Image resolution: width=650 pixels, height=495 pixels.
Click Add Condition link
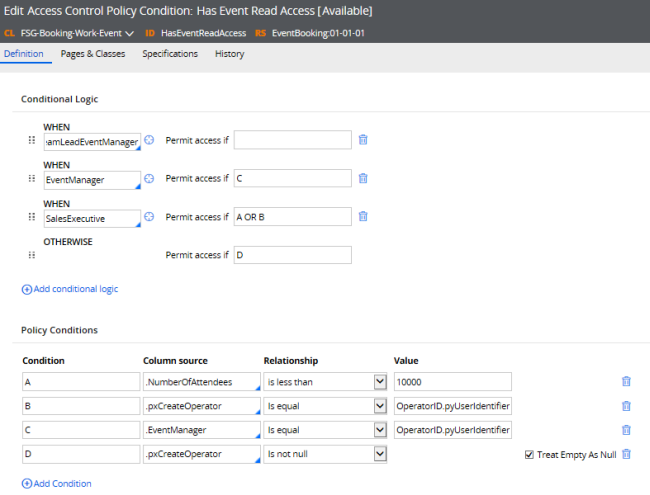(56, 483)
